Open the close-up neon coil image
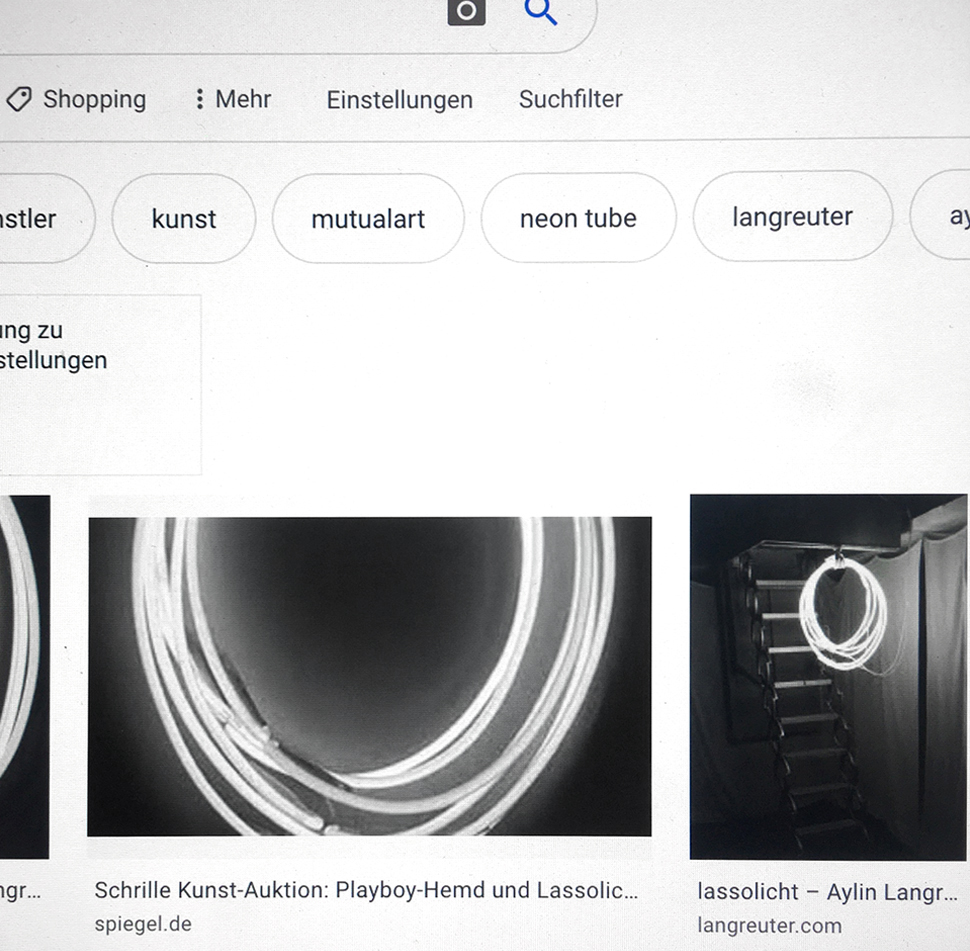Viewport: 970px width, 951px height. (369, 676)
